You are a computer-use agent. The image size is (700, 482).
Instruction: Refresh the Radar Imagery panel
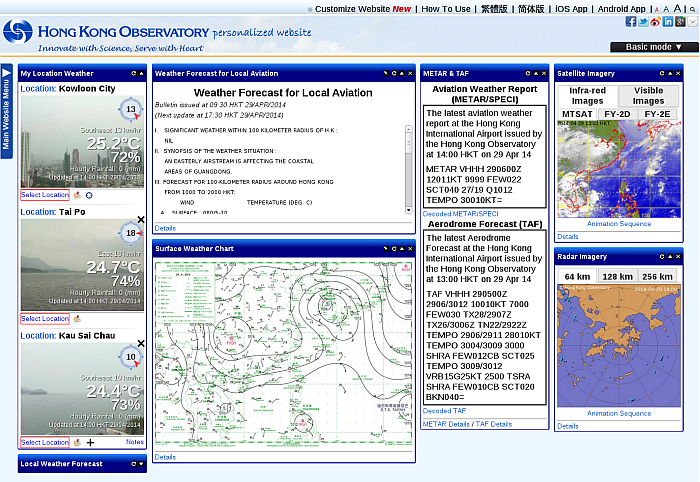click(x=662, y=257)
